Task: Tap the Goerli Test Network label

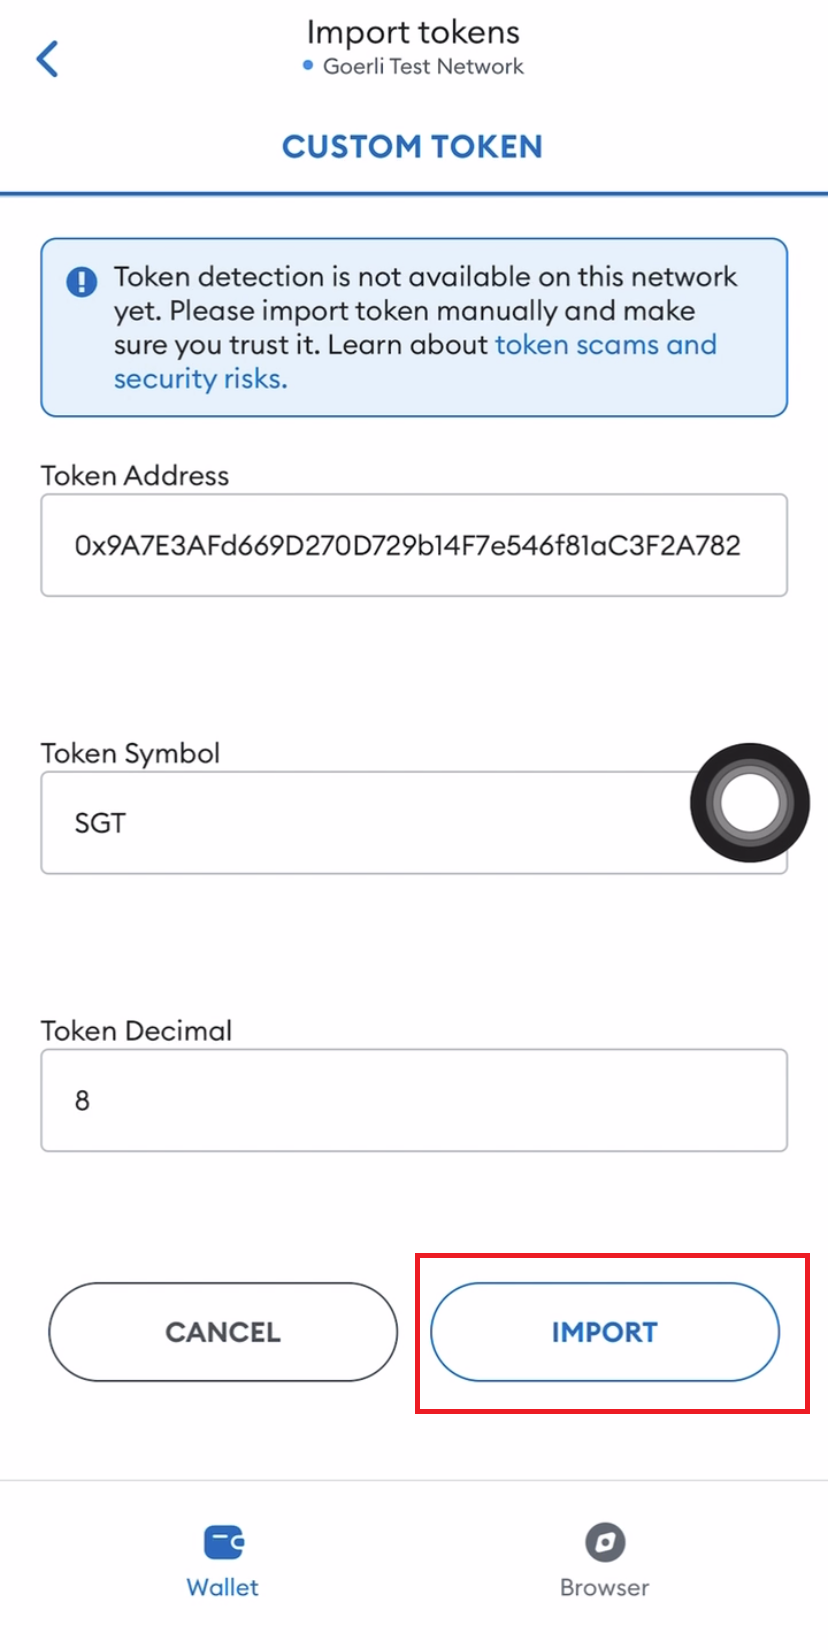Action: click(x=422, y=67)
